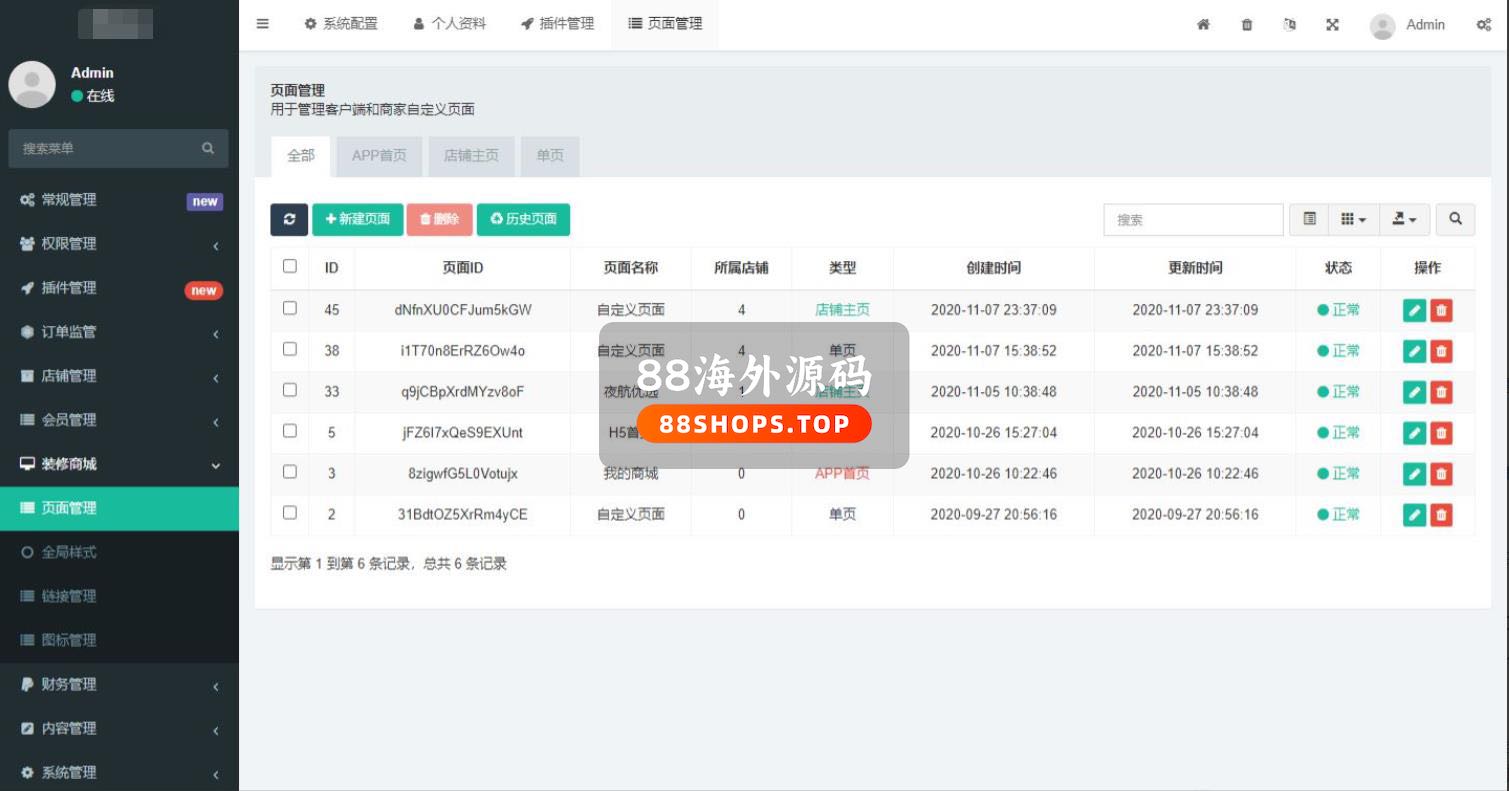Open the 系统配置 top tab
This screenshot has width=1509, height=791.
click(341, 24)
